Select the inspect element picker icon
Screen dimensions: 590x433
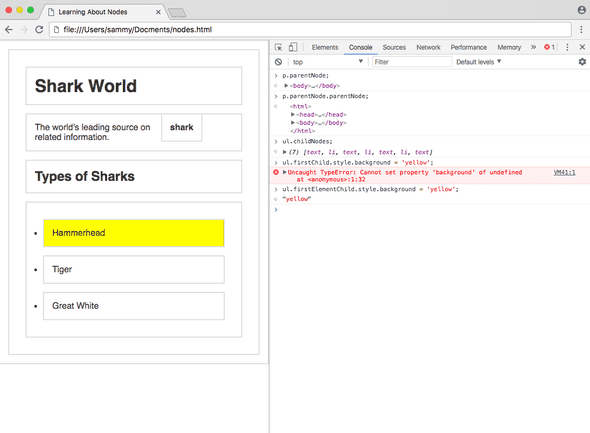pyautogui.click(x=278, y=47)
